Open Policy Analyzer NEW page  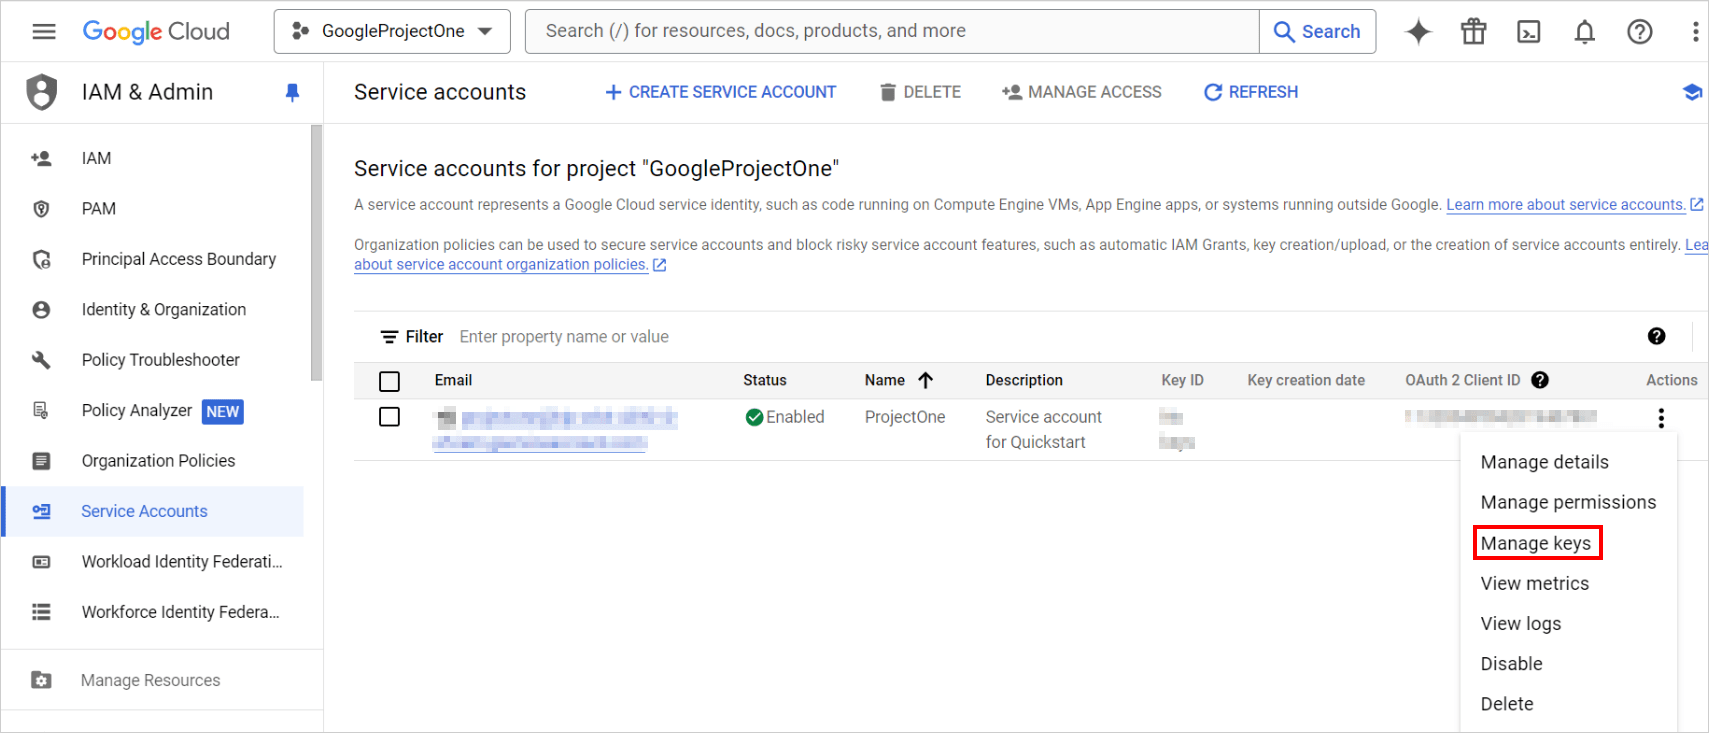pos(162,410)
